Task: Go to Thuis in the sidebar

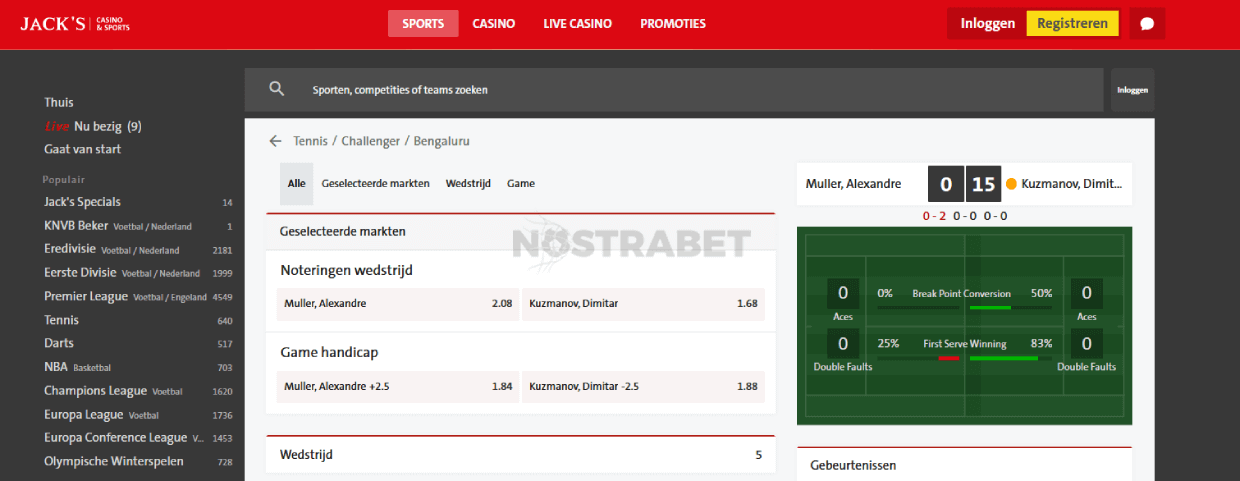Action: tap(59, 103)
